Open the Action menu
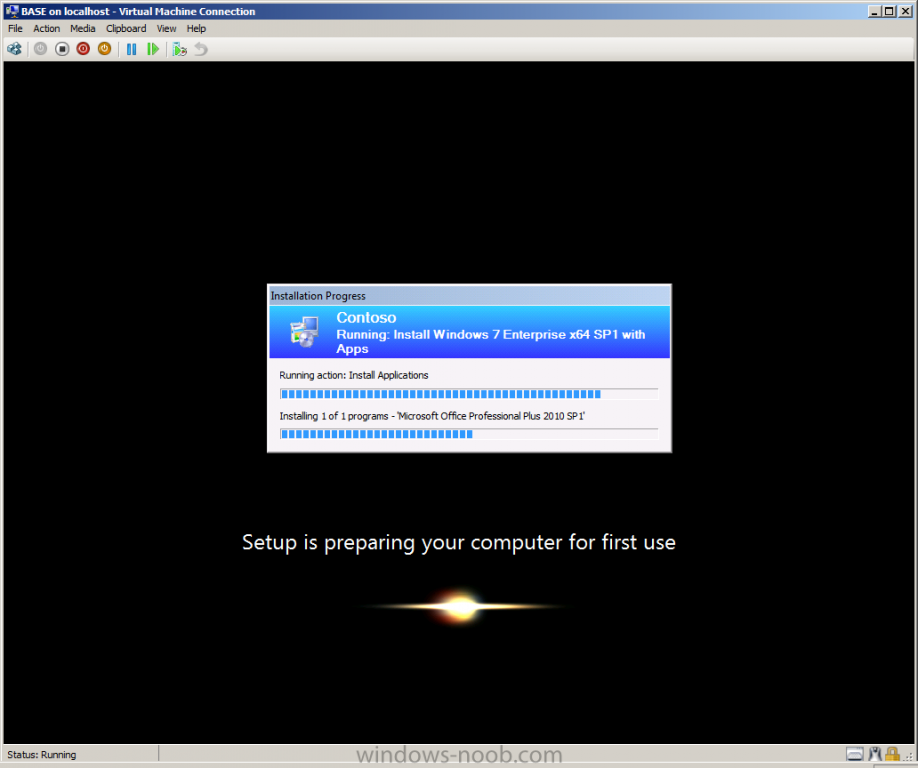Image resolution: width=918 pixels, height=768 pixels. (46, 29)
